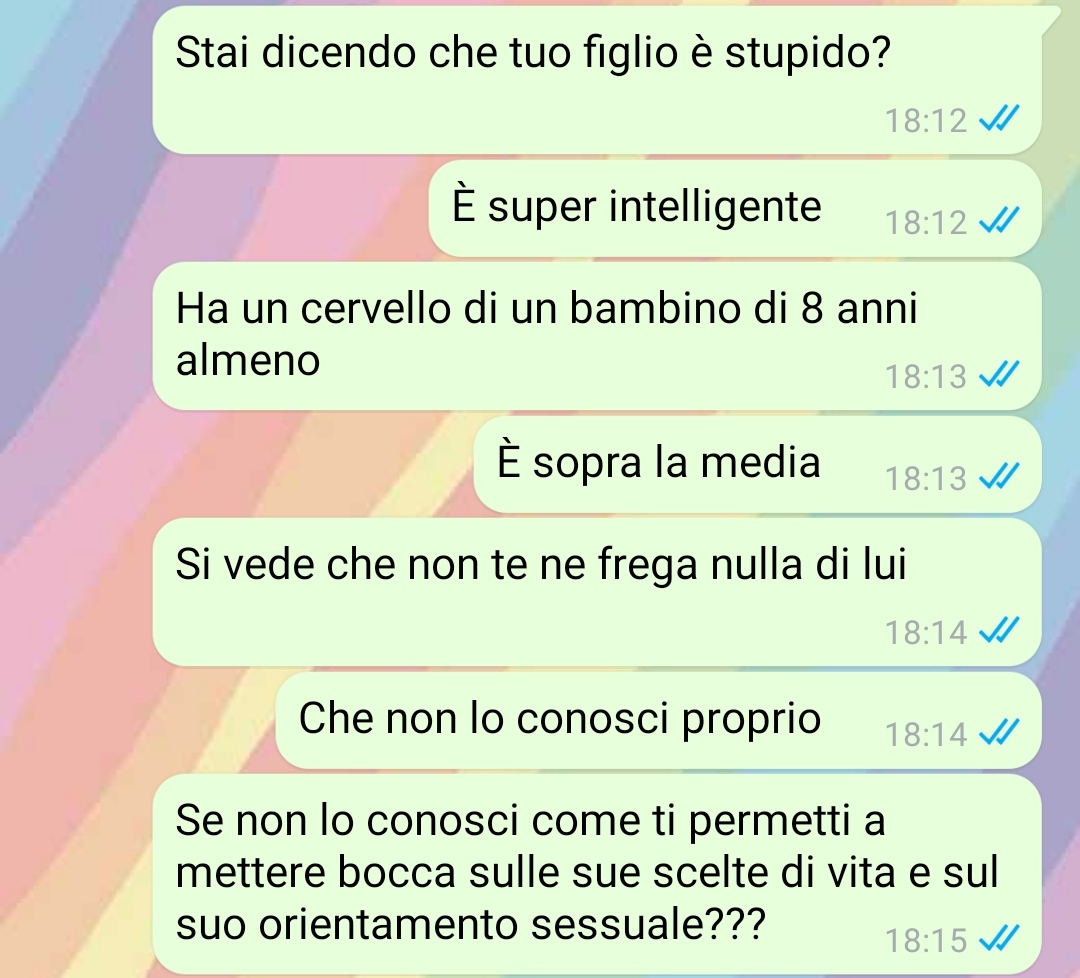Click the 18:13 timestamp beside 'È sopra la media'
1080x978 pixels.
926,479
